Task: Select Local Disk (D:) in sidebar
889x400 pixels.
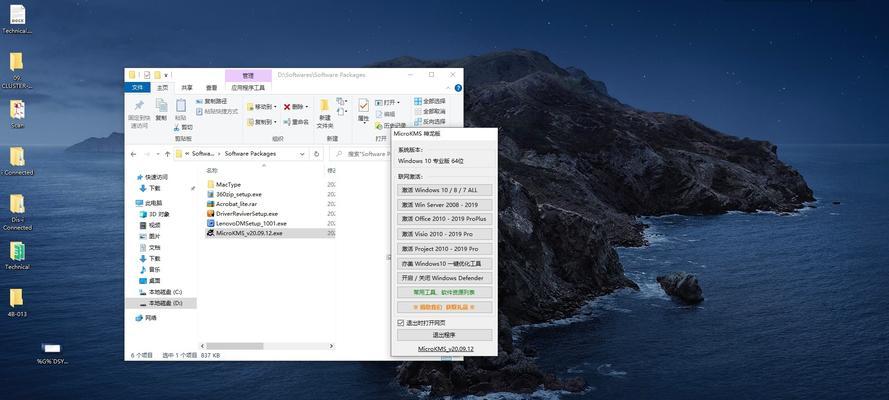Action: tap(161, 303)
